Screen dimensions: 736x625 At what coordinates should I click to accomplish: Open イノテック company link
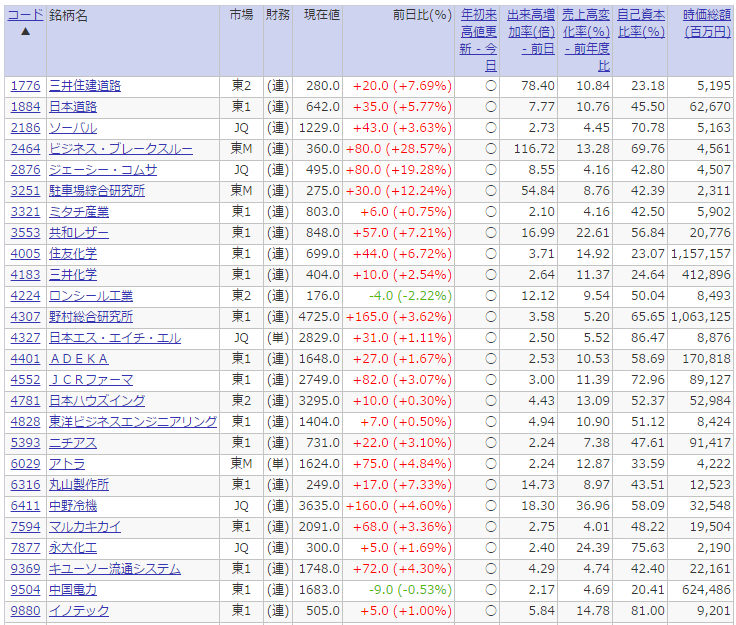[x=79, y=611]
